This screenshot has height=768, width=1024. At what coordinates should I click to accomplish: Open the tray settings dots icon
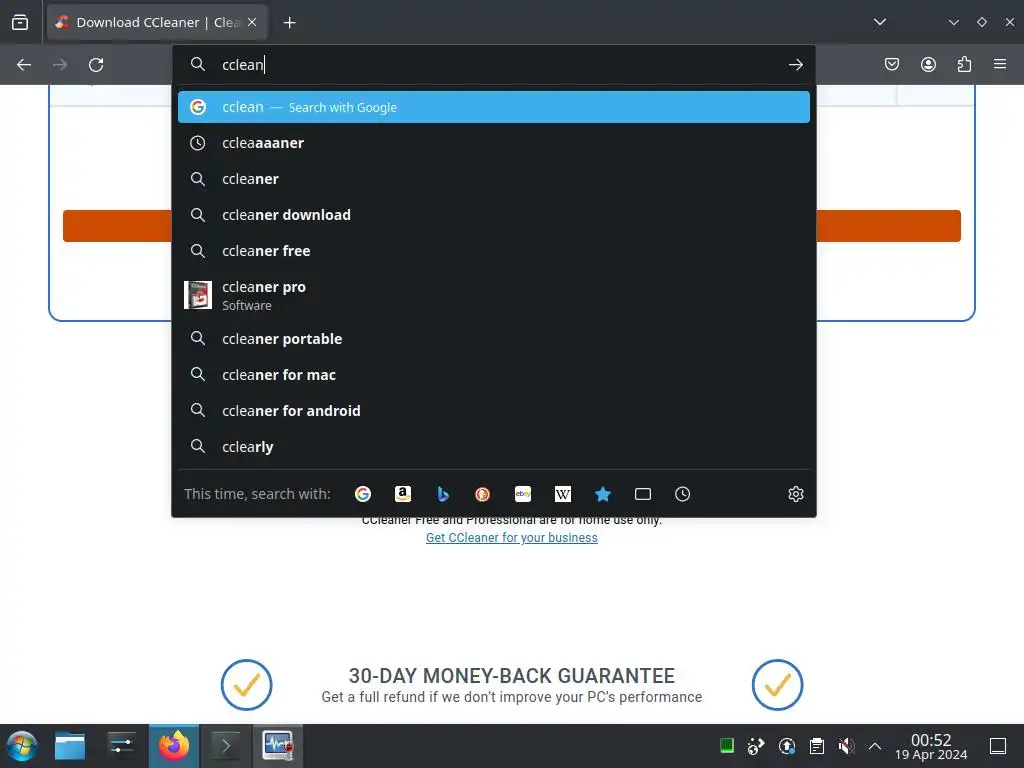(x=756, y=746)
